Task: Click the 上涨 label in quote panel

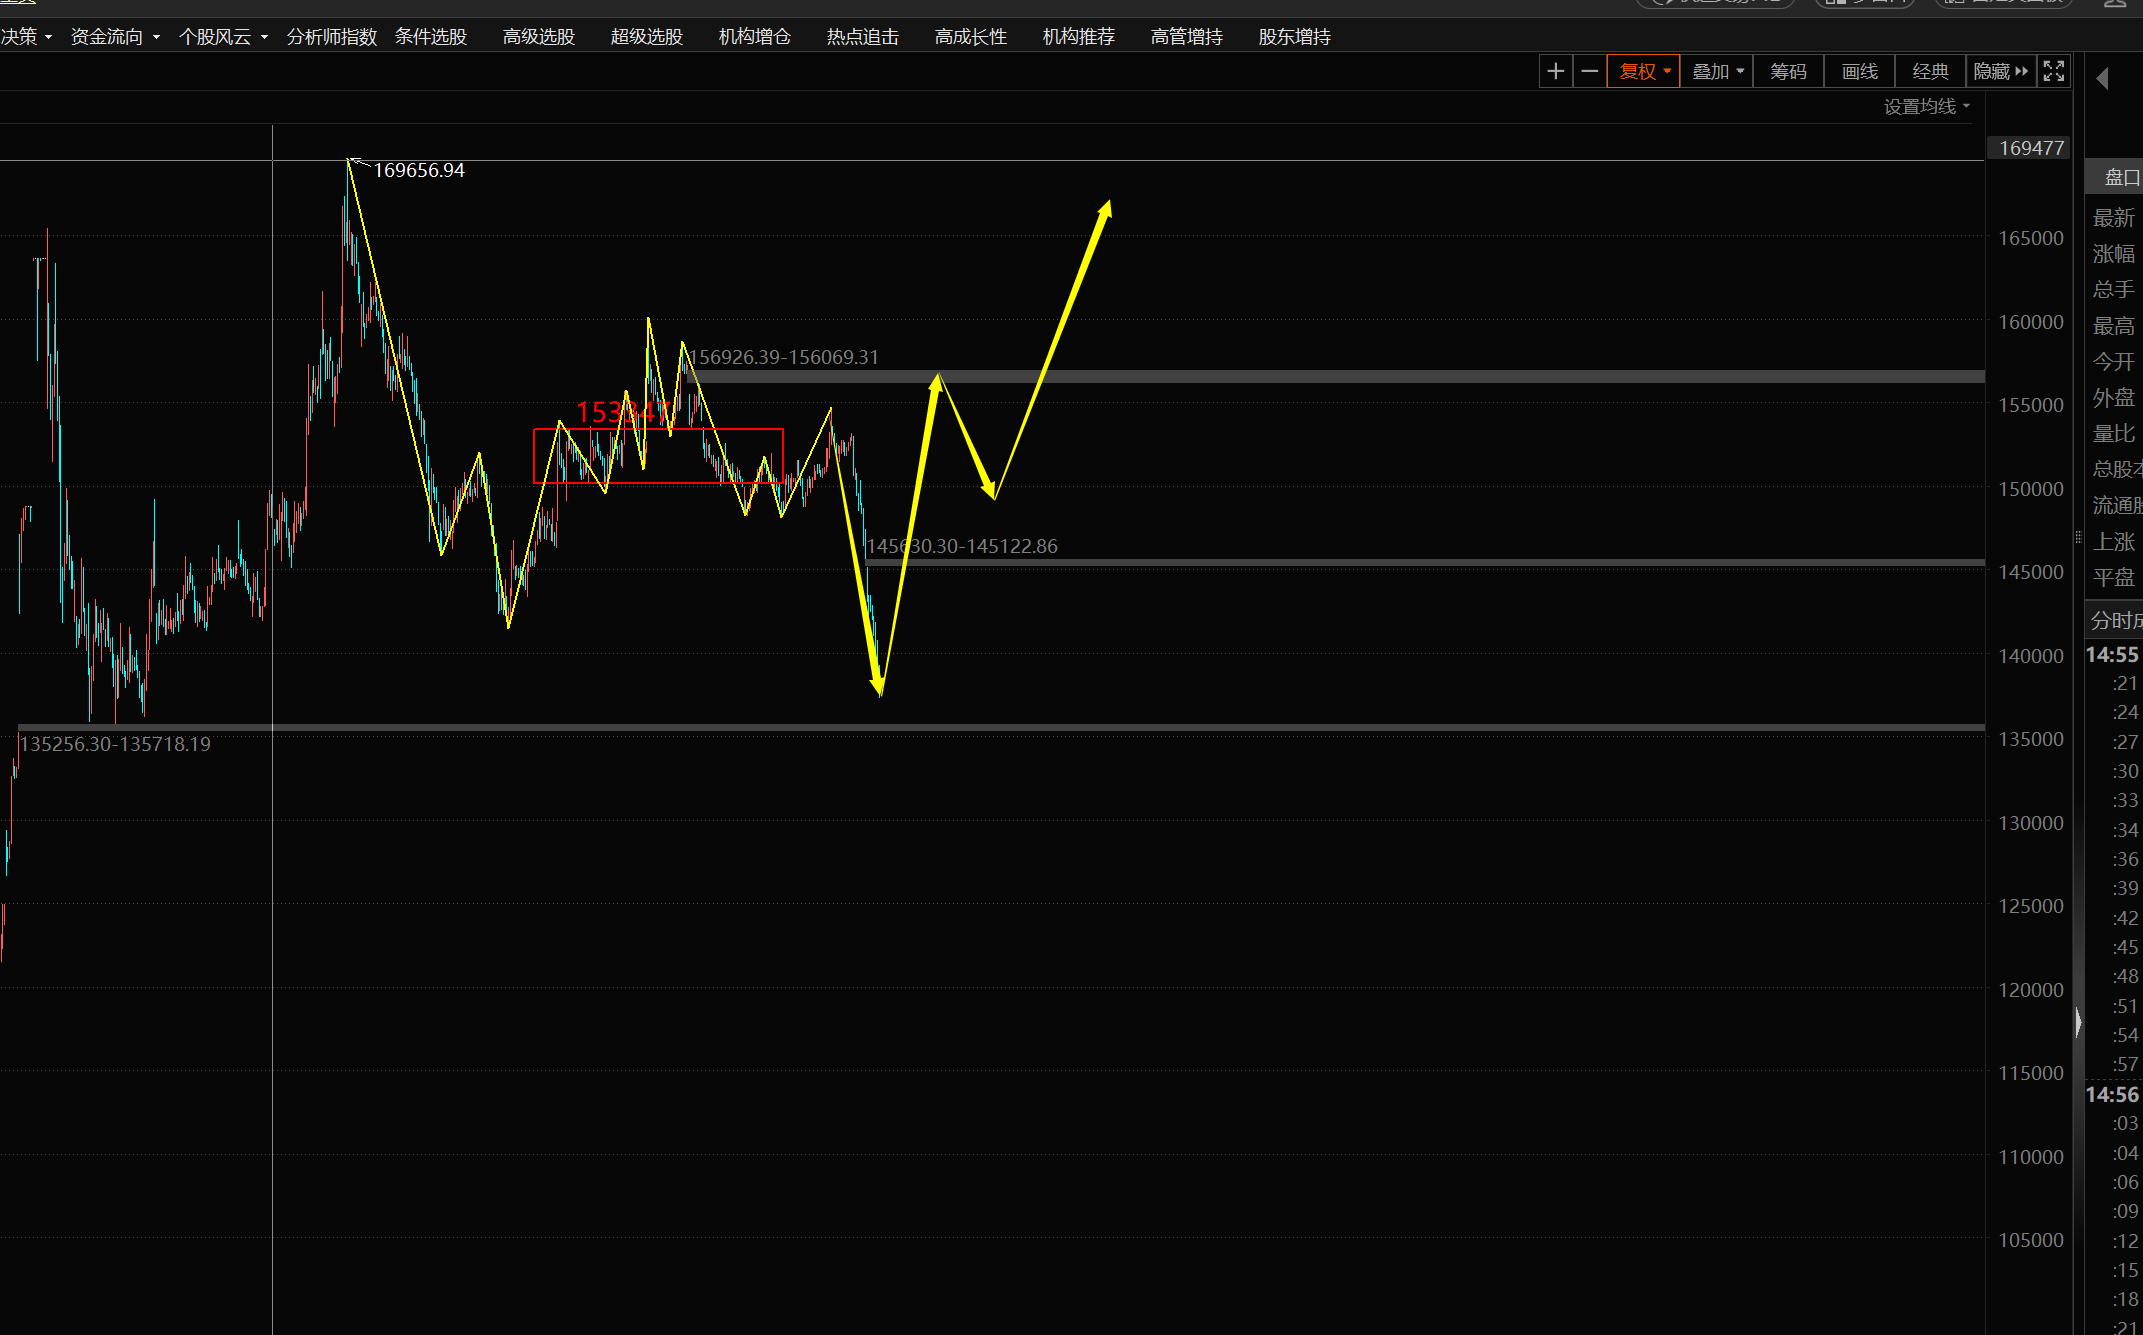Action: pos(2114,542)
